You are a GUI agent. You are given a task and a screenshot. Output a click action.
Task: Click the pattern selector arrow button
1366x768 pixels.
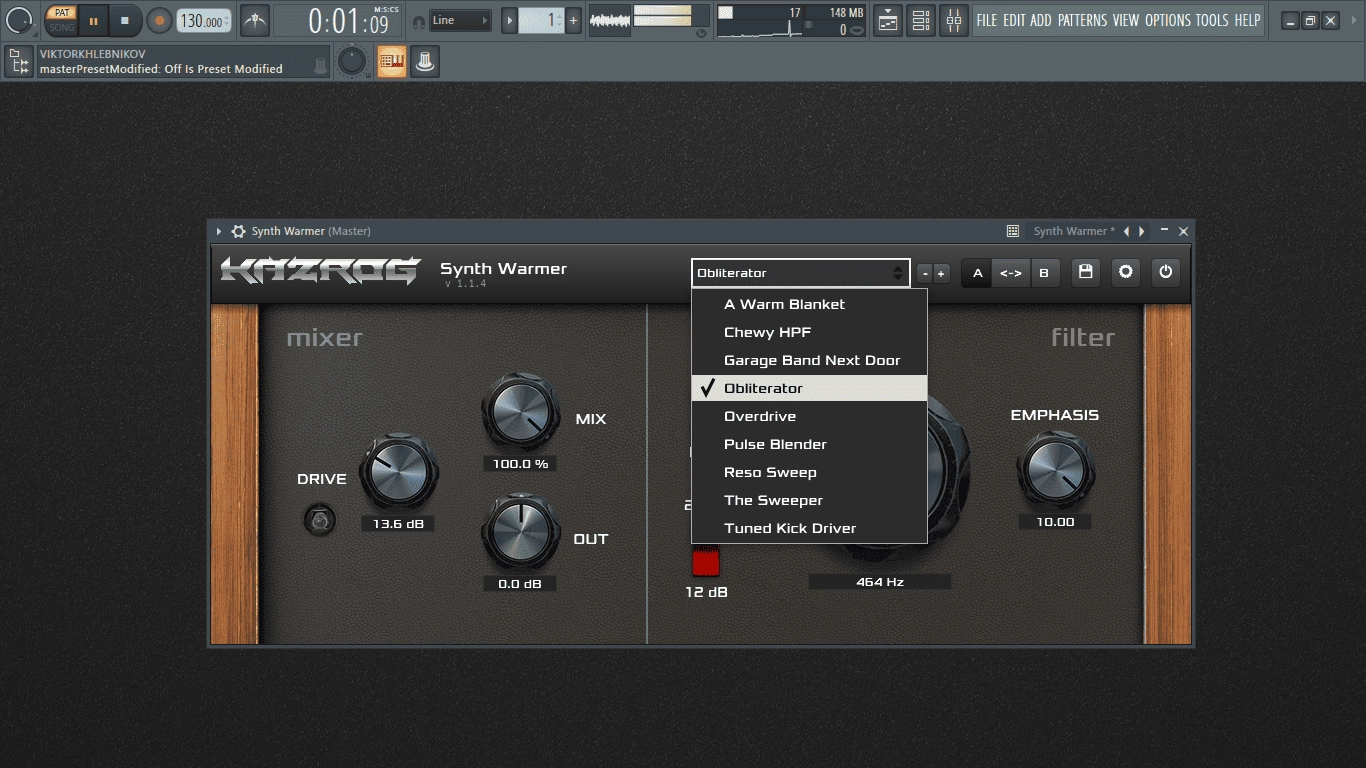click(x=510, y=20)
